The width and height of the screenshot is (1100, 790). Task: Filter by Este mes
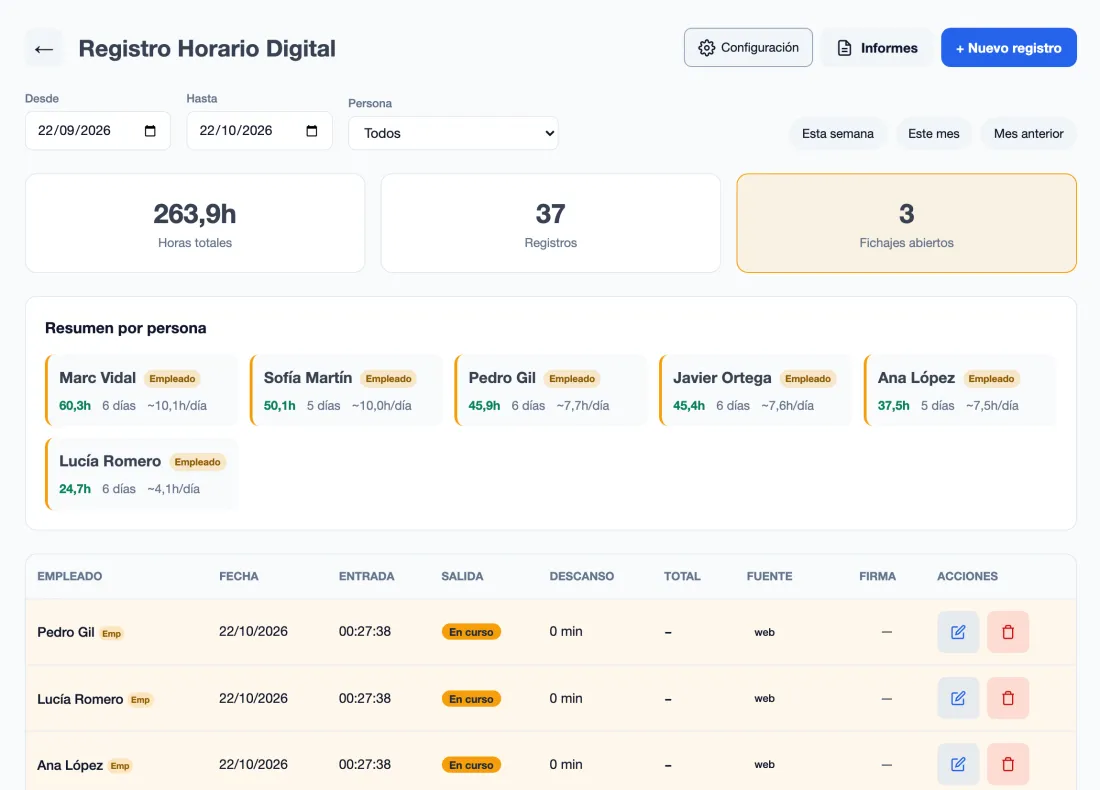coord(933,133)
